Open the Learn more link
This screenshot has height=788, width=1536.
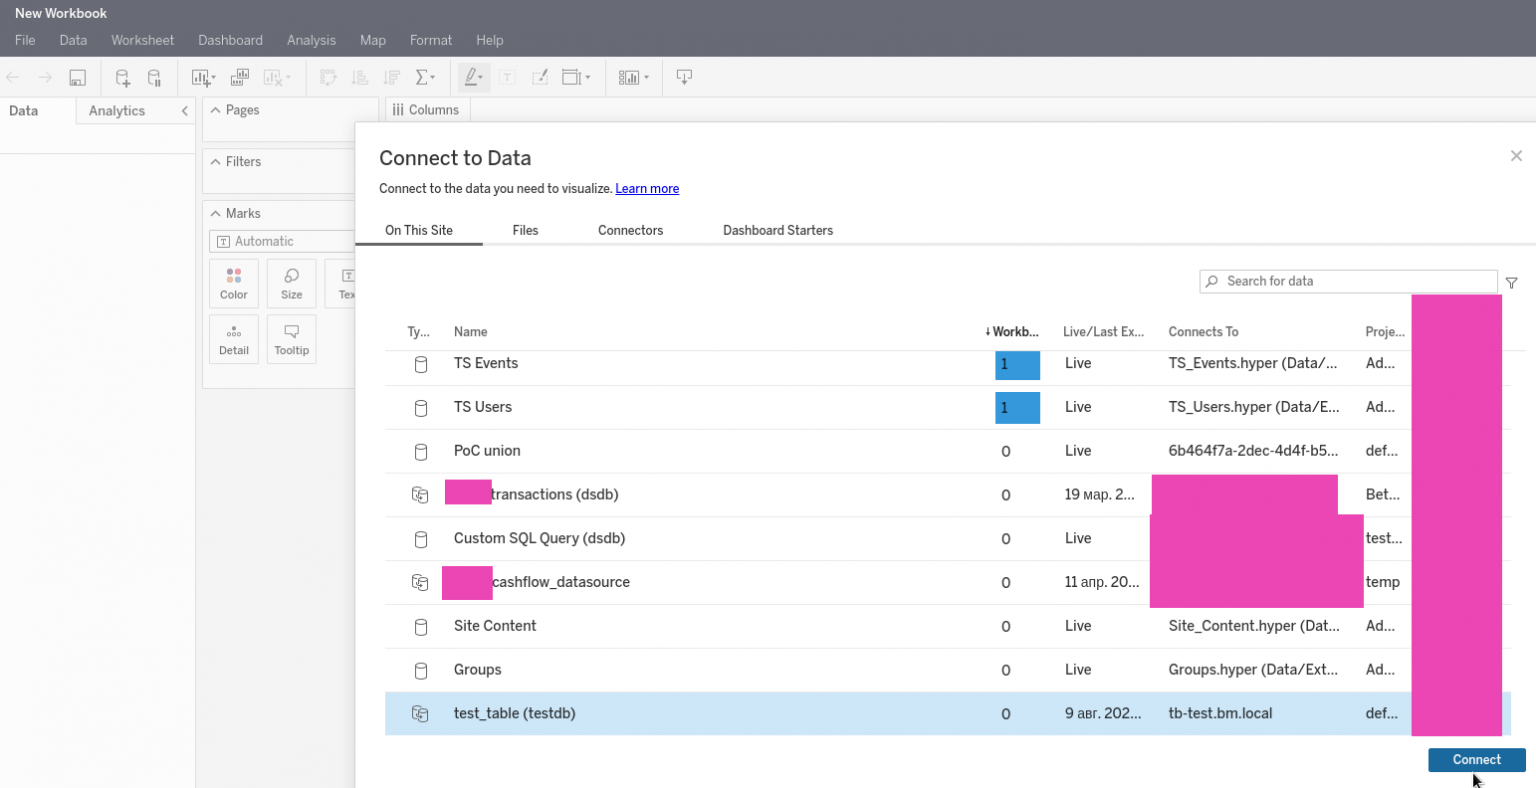646,188
